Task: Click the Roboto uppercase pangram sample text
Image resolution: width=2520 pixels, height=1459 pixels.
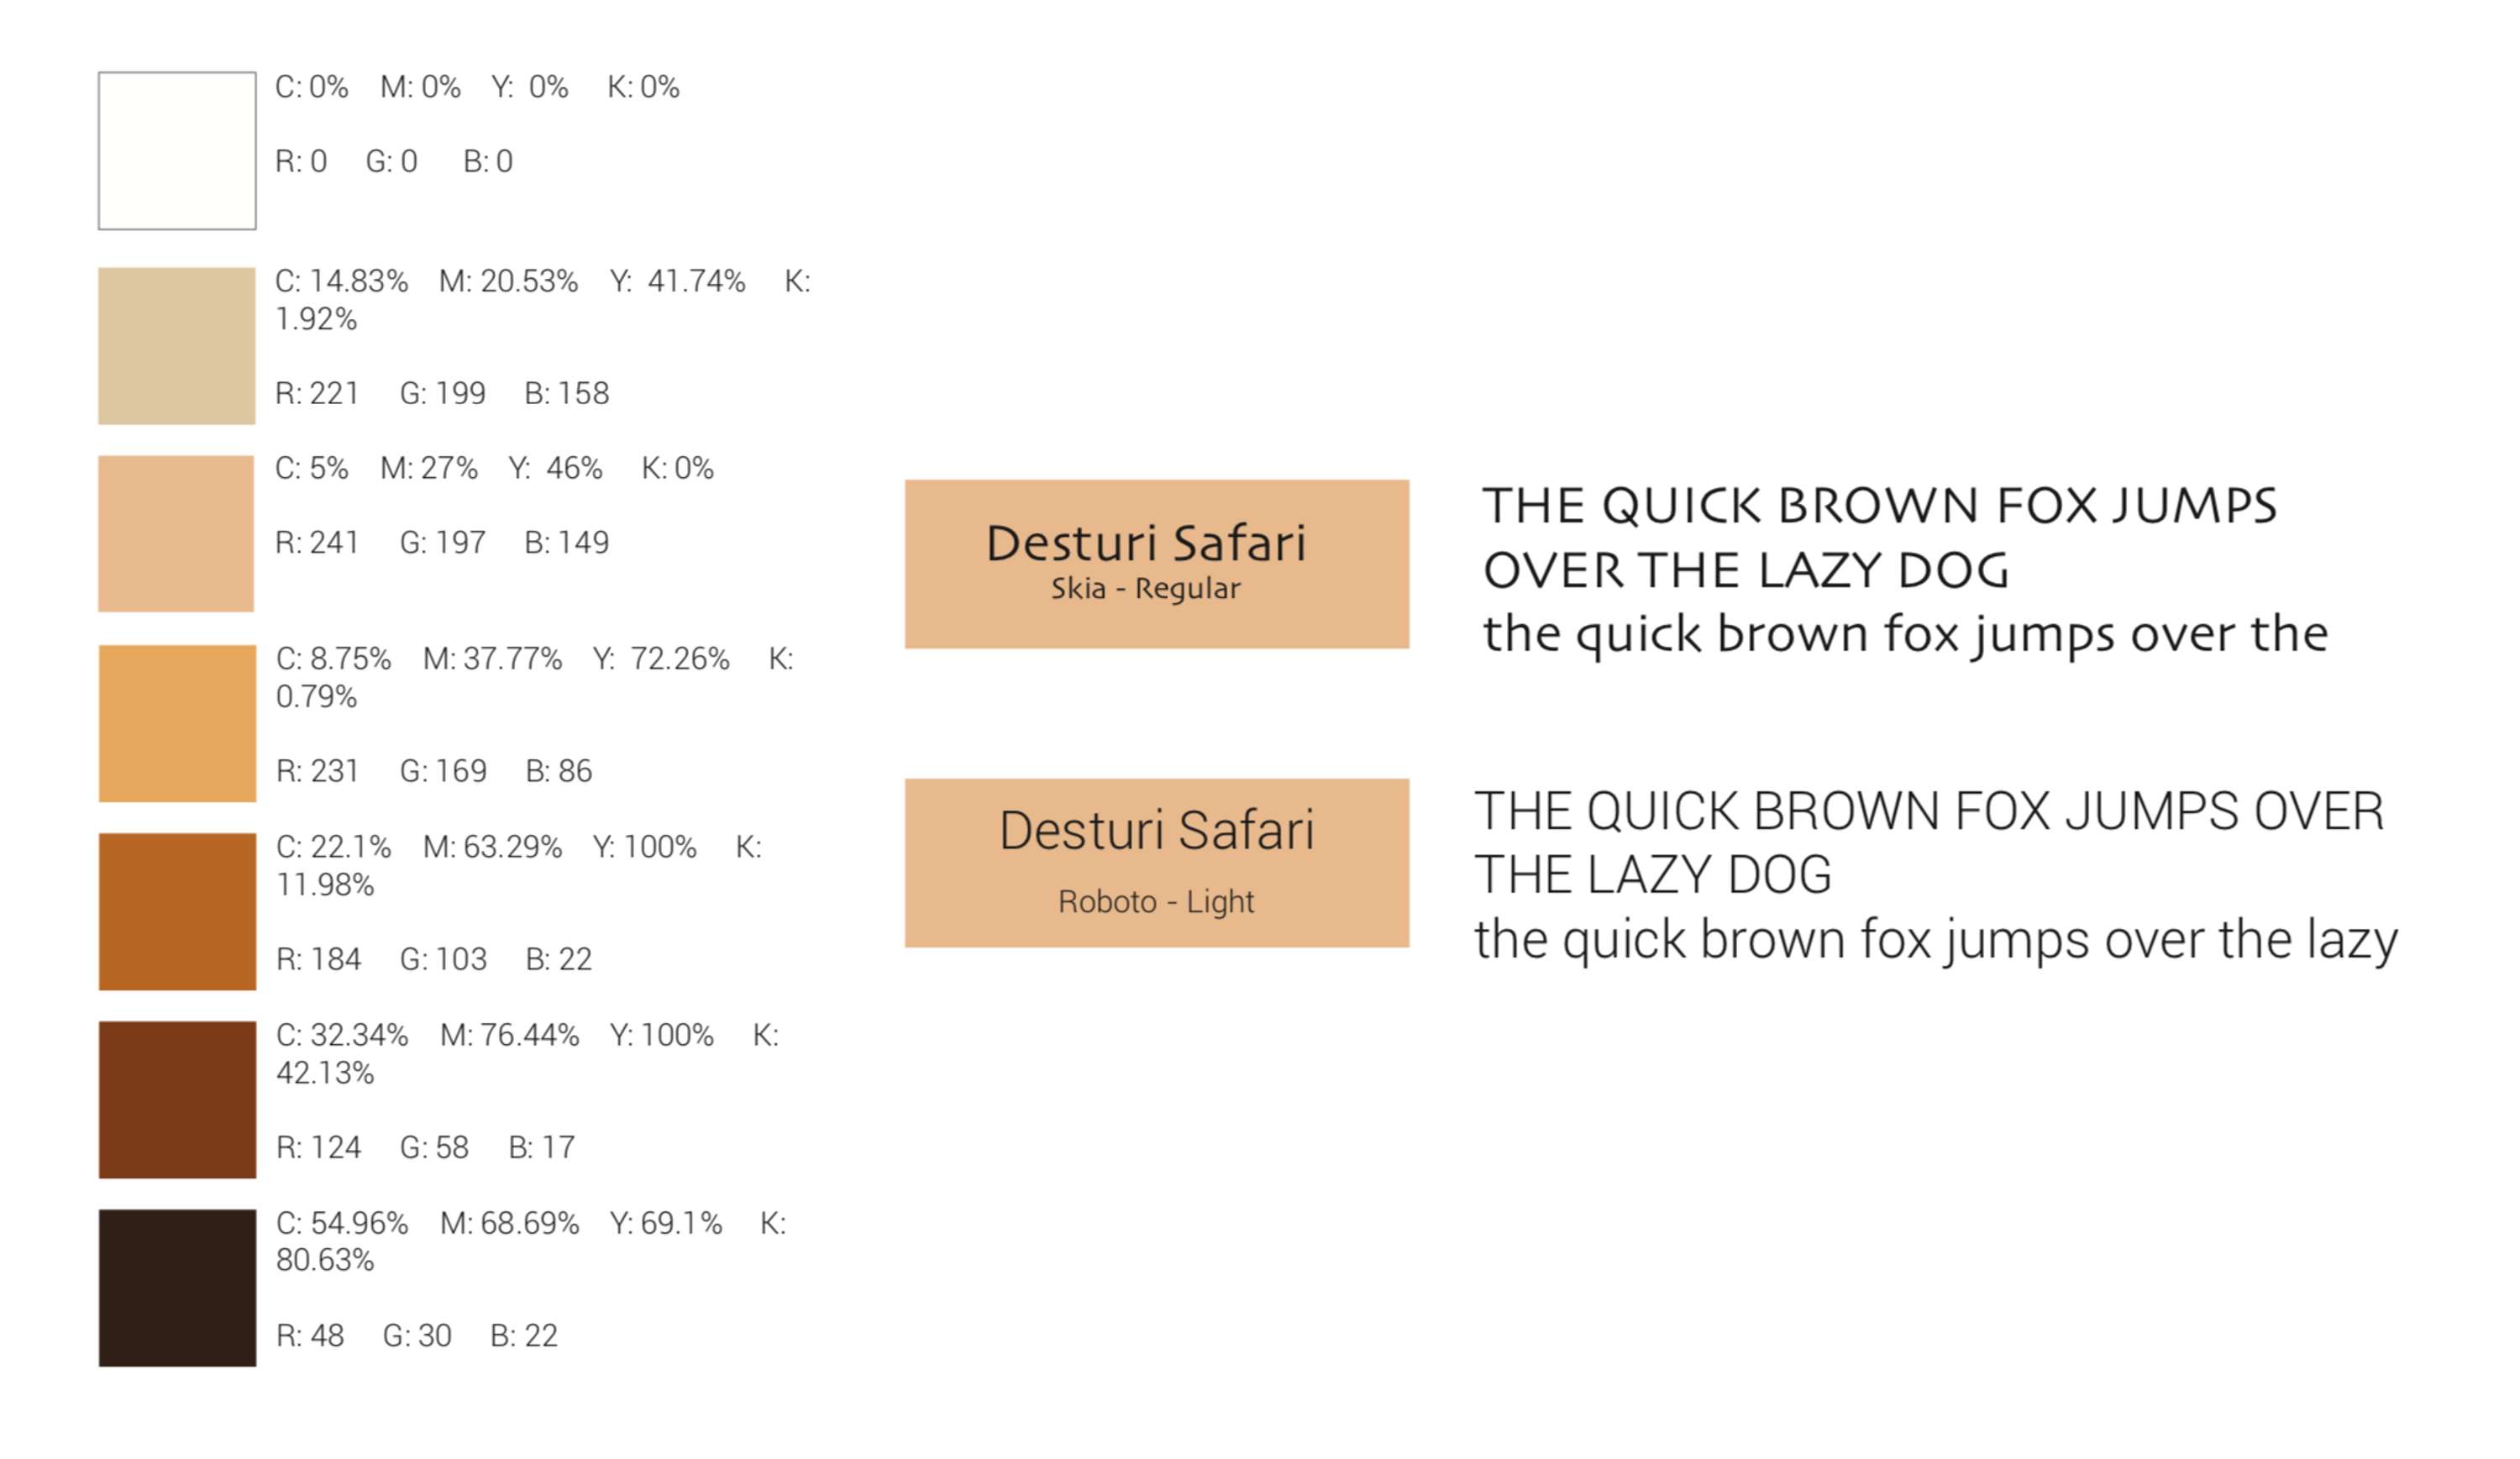Action: pyautogui.click(x=1929, y=843)
